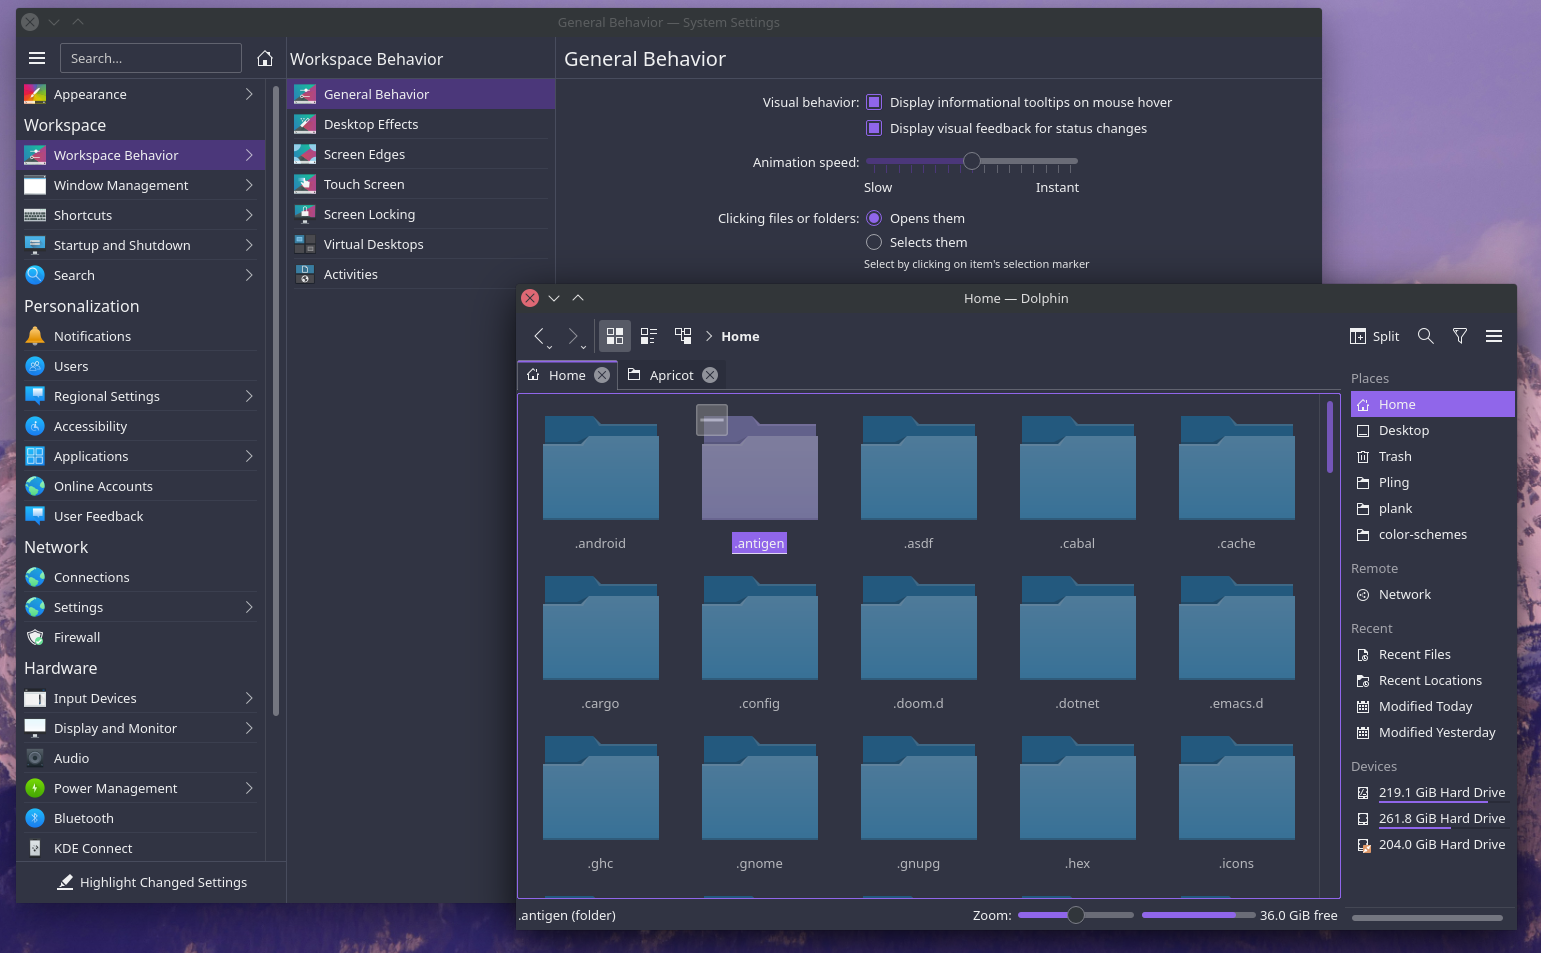Switch Dolphin to Compact view mode
Image resolution: width=1541 pixels, height=953 pixels.
tap(649, 336)
